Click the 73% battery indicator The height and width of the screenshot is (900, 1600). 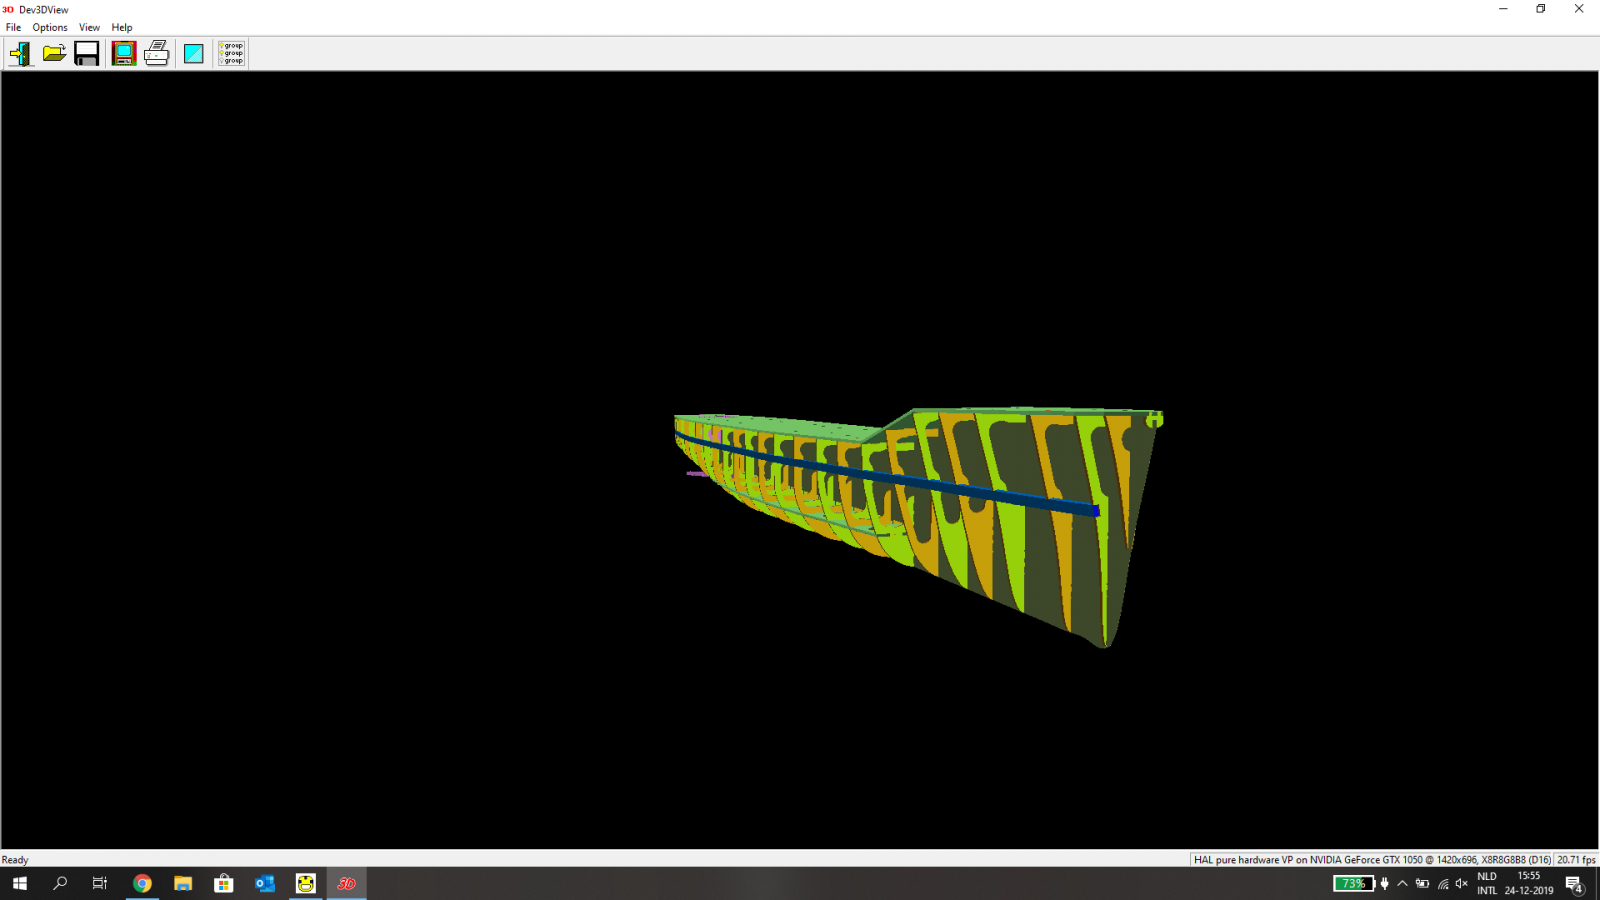[1354, 883]
